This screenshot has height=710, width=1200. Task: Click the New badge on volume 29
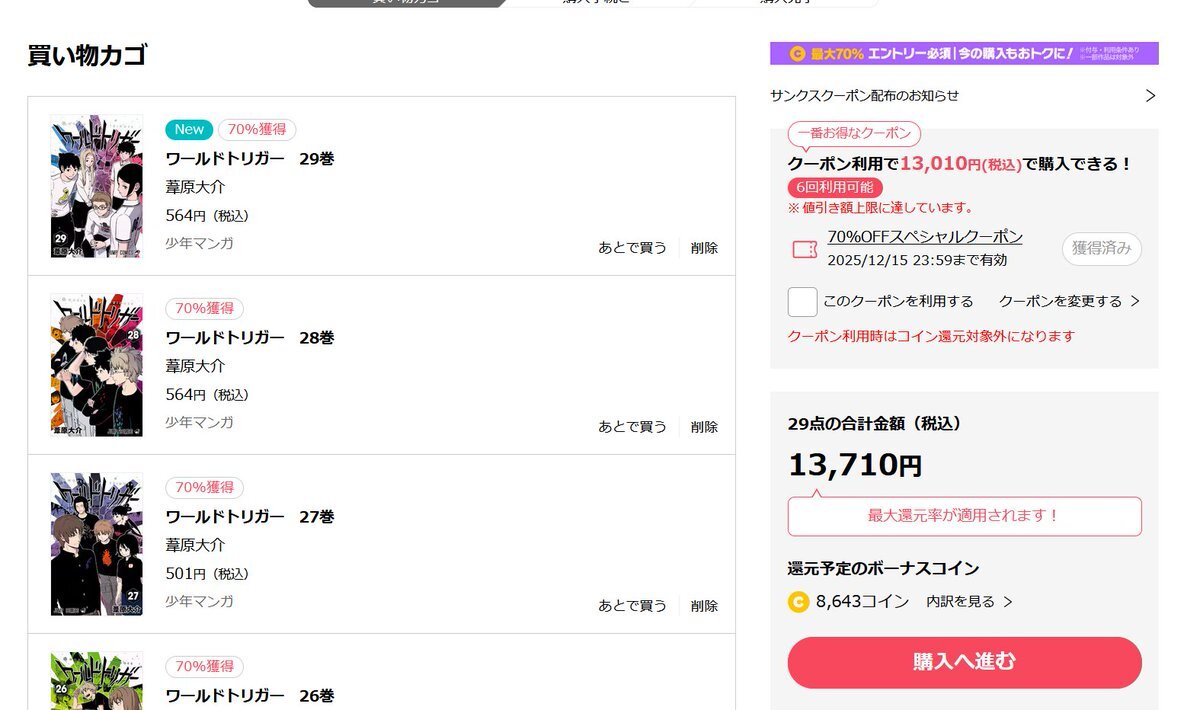click(189, 129)
